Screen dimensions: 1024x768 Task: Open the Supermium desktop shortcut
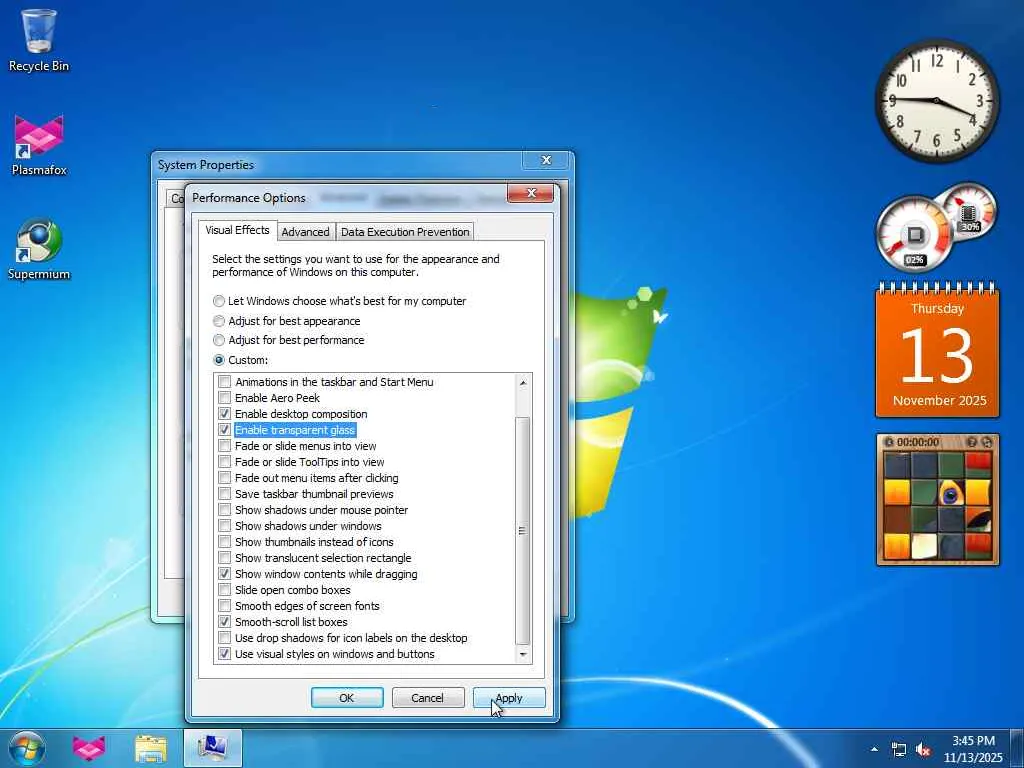[x=39, y=249]
